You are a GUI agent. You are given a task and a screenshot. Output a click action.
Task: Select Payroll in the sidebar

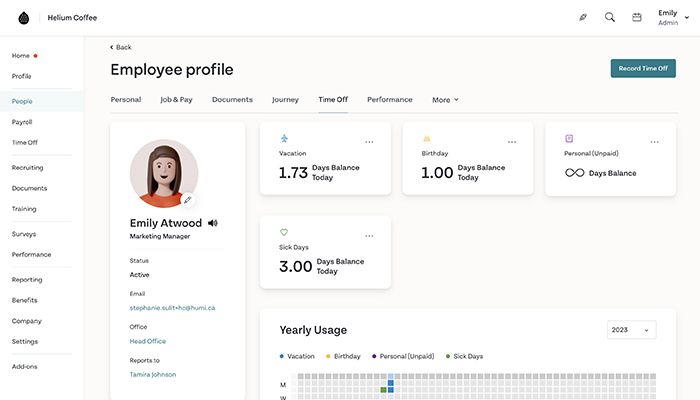point(22,122)
